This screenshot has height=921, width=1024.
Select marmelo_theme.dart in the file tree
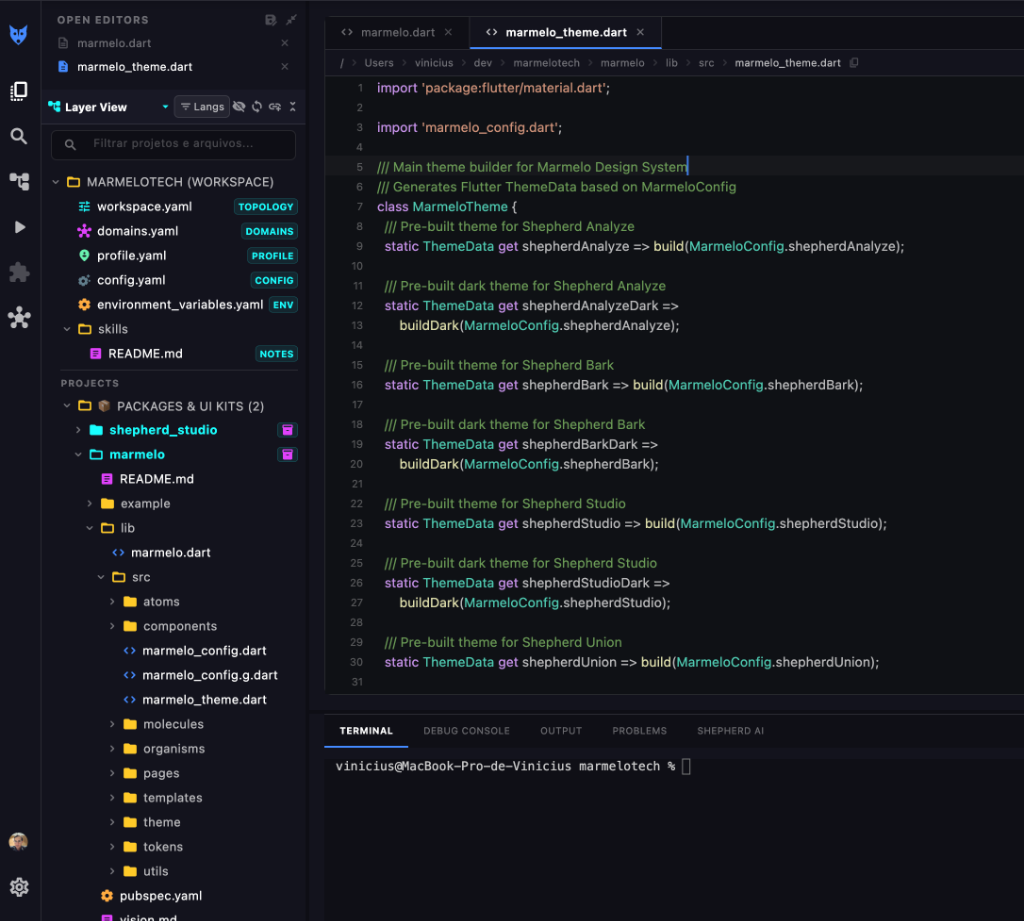click(204, 700)
